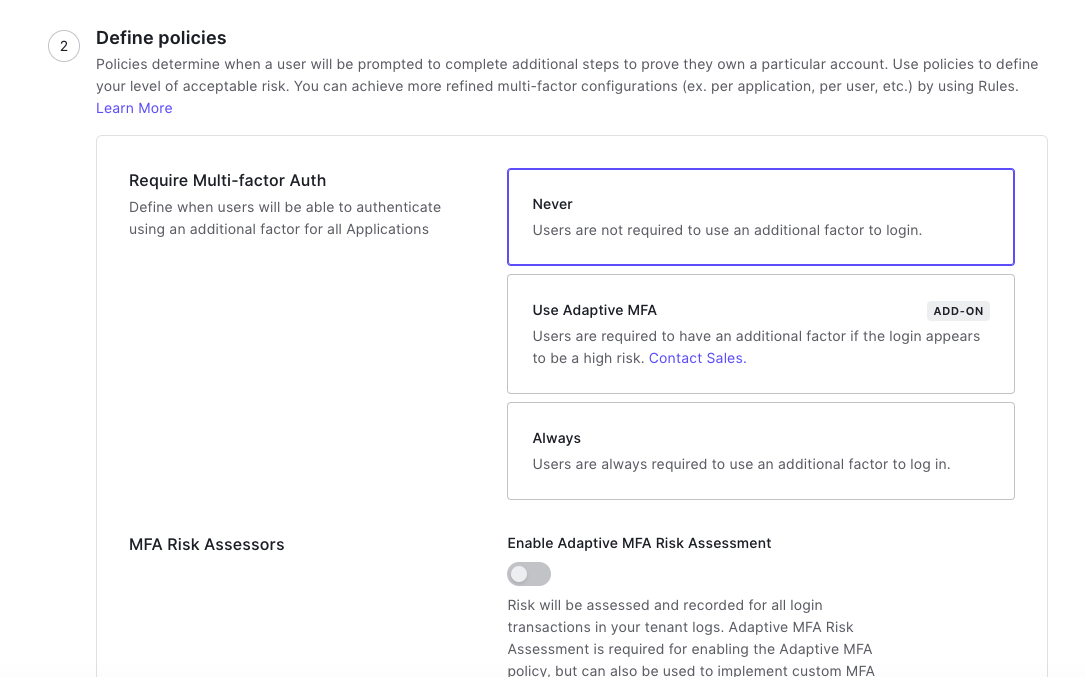Click the step 2 indicator circle
This screenshot has width=1085, height=677.
coord(64,46)
